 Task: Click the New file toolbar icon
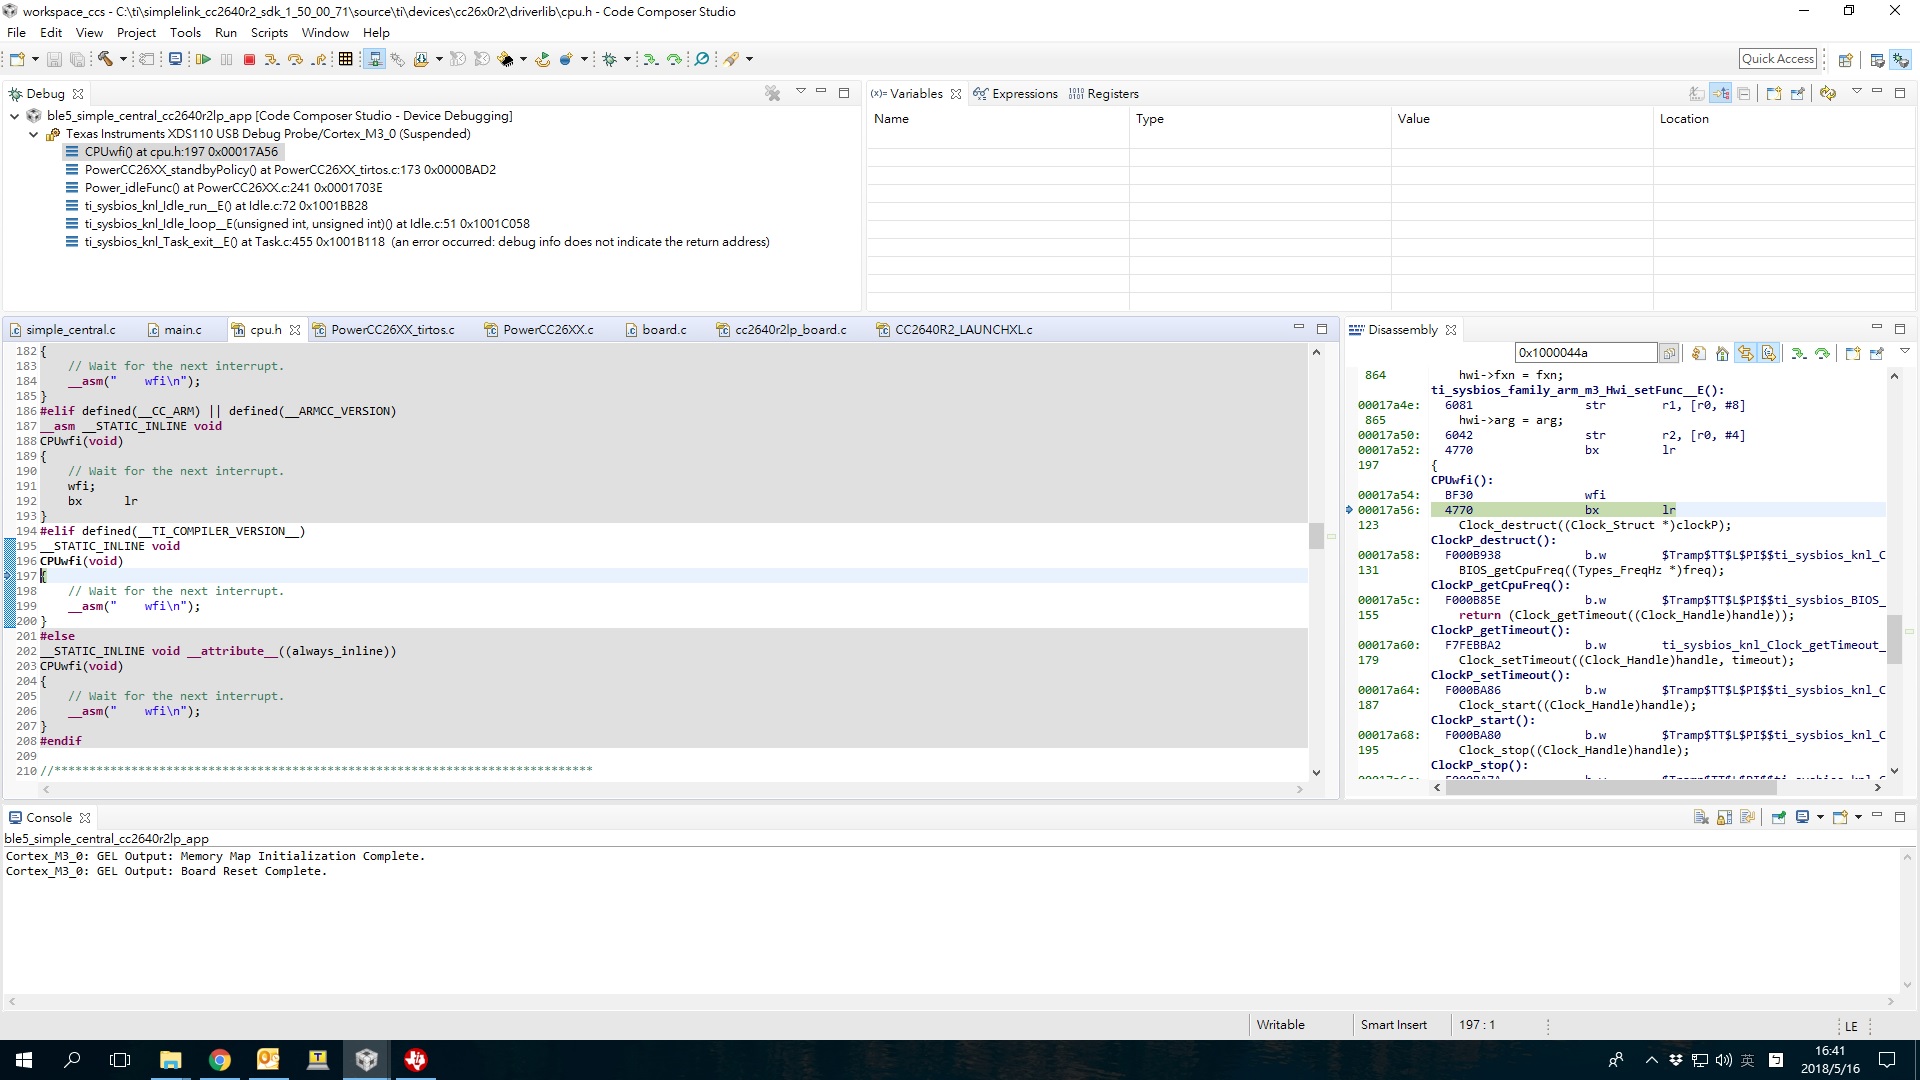tap(17, 59)
